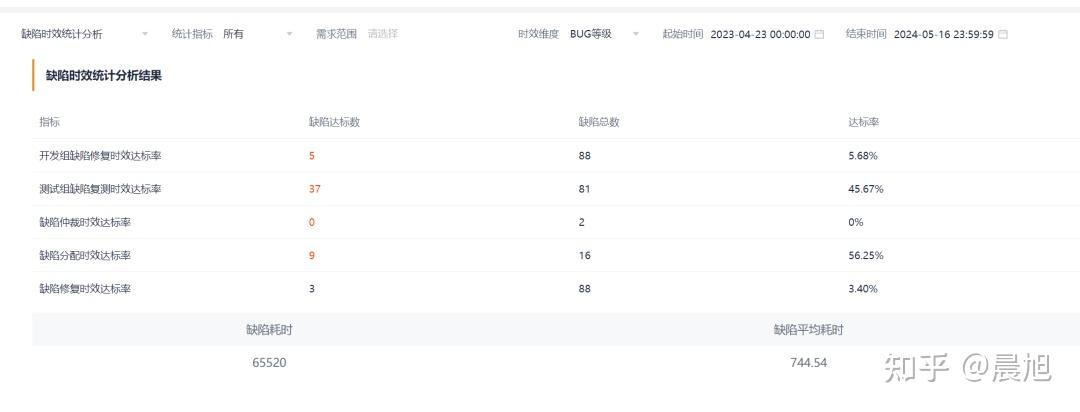Click the start time date field
Viewport: 1080px width, 412px height.
click(x=760, y=34)
